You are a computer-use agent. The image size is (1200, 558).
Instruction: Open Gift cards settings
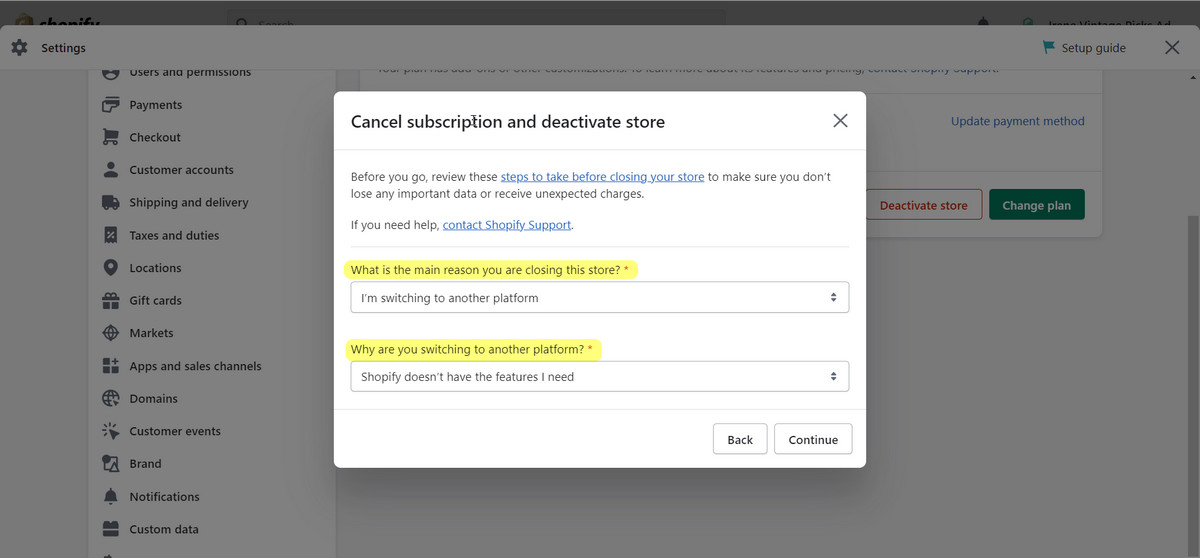pyautogui.click(x=155, y=300)
